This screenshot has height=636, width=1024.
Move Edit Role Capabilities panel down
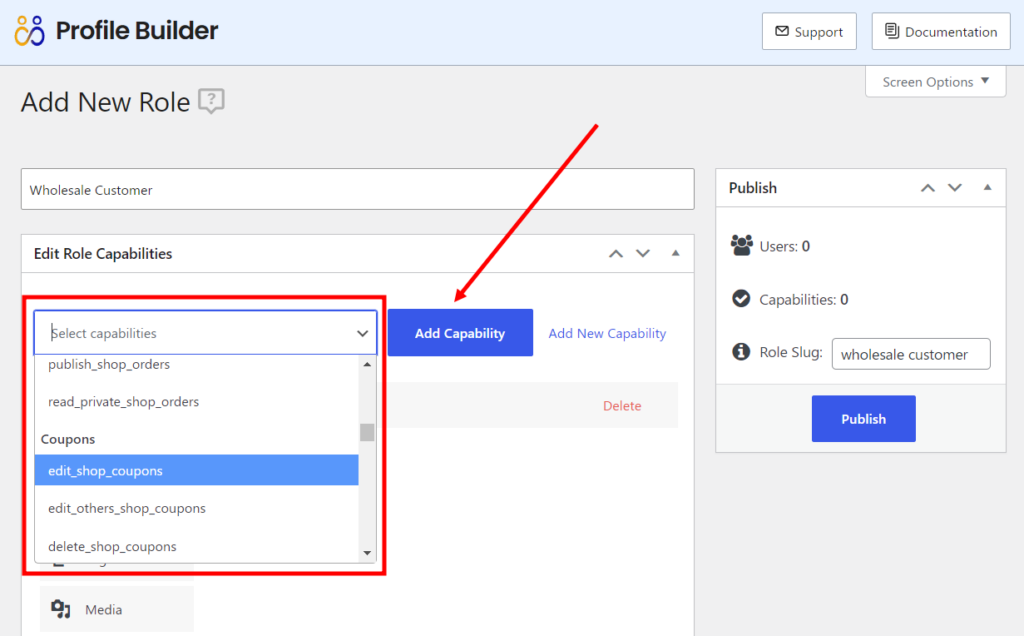click(643, 254)
